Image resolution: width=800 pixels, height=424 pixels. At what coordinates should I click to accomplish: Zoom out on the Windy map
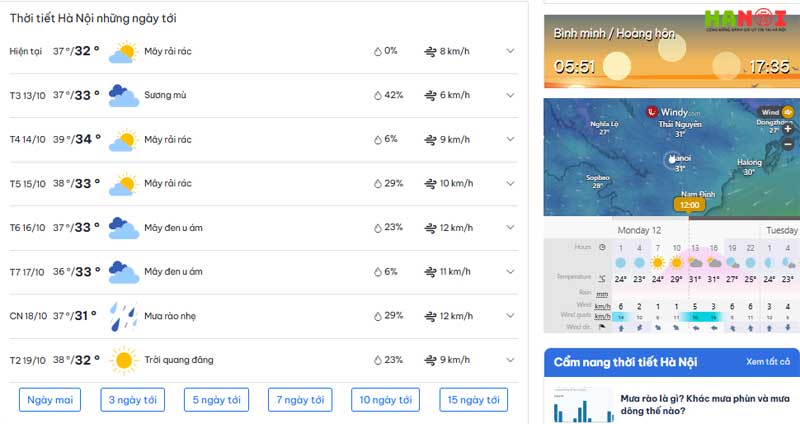coord(788,144)
